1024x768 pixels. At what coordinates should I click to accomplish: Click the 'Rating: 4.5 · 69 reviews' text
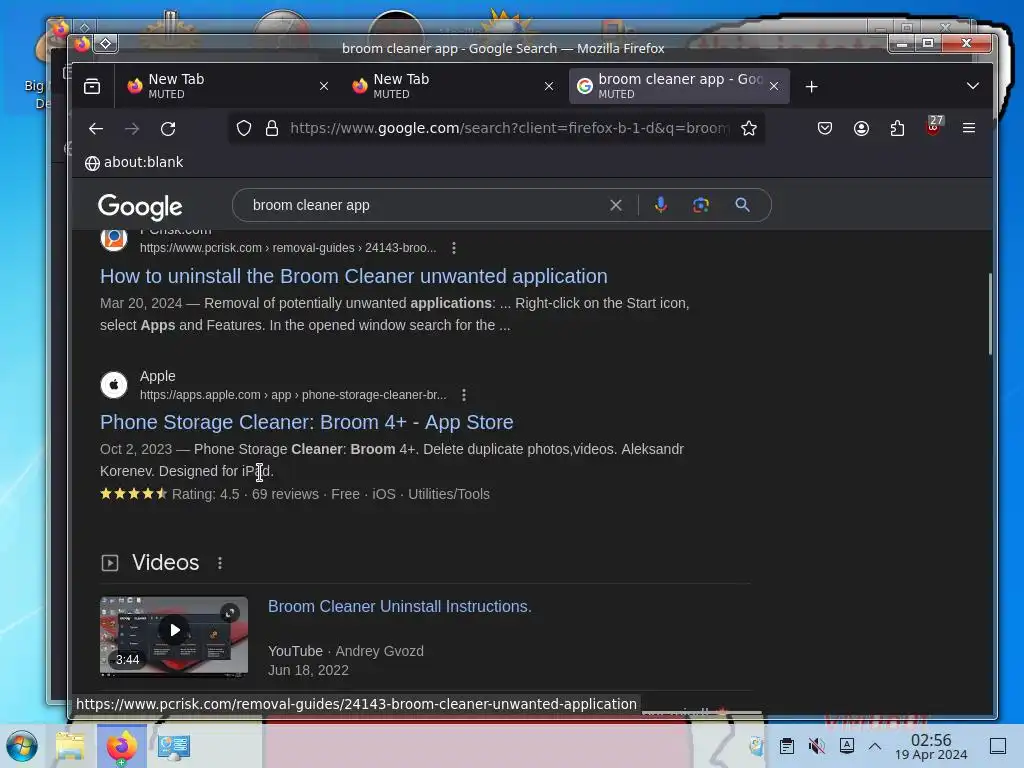(246, 494)
